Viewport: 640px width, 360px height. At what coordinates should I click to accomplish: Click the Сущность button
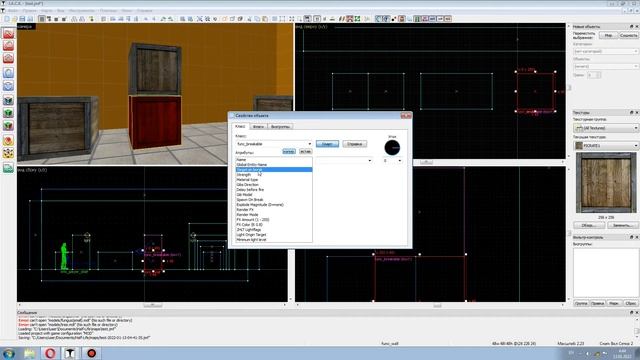[x=628, y=36]
